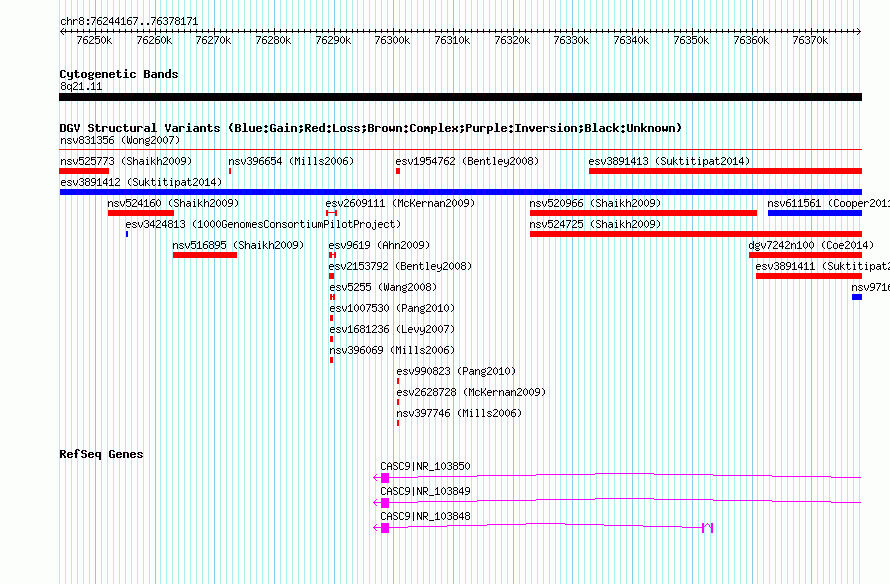
Task: Select the red nsv516895 loss bar
Action: 205,255
